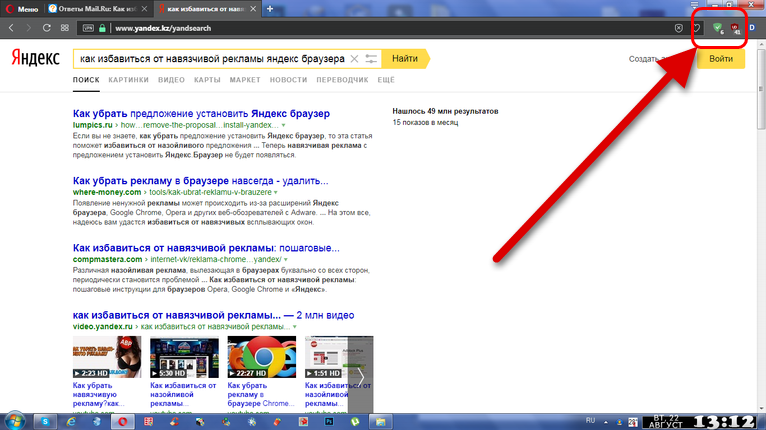The width and height of the screenshot is (766, 430).
Task: Click the yellow Войти button
Action: (x=721, y=59)
